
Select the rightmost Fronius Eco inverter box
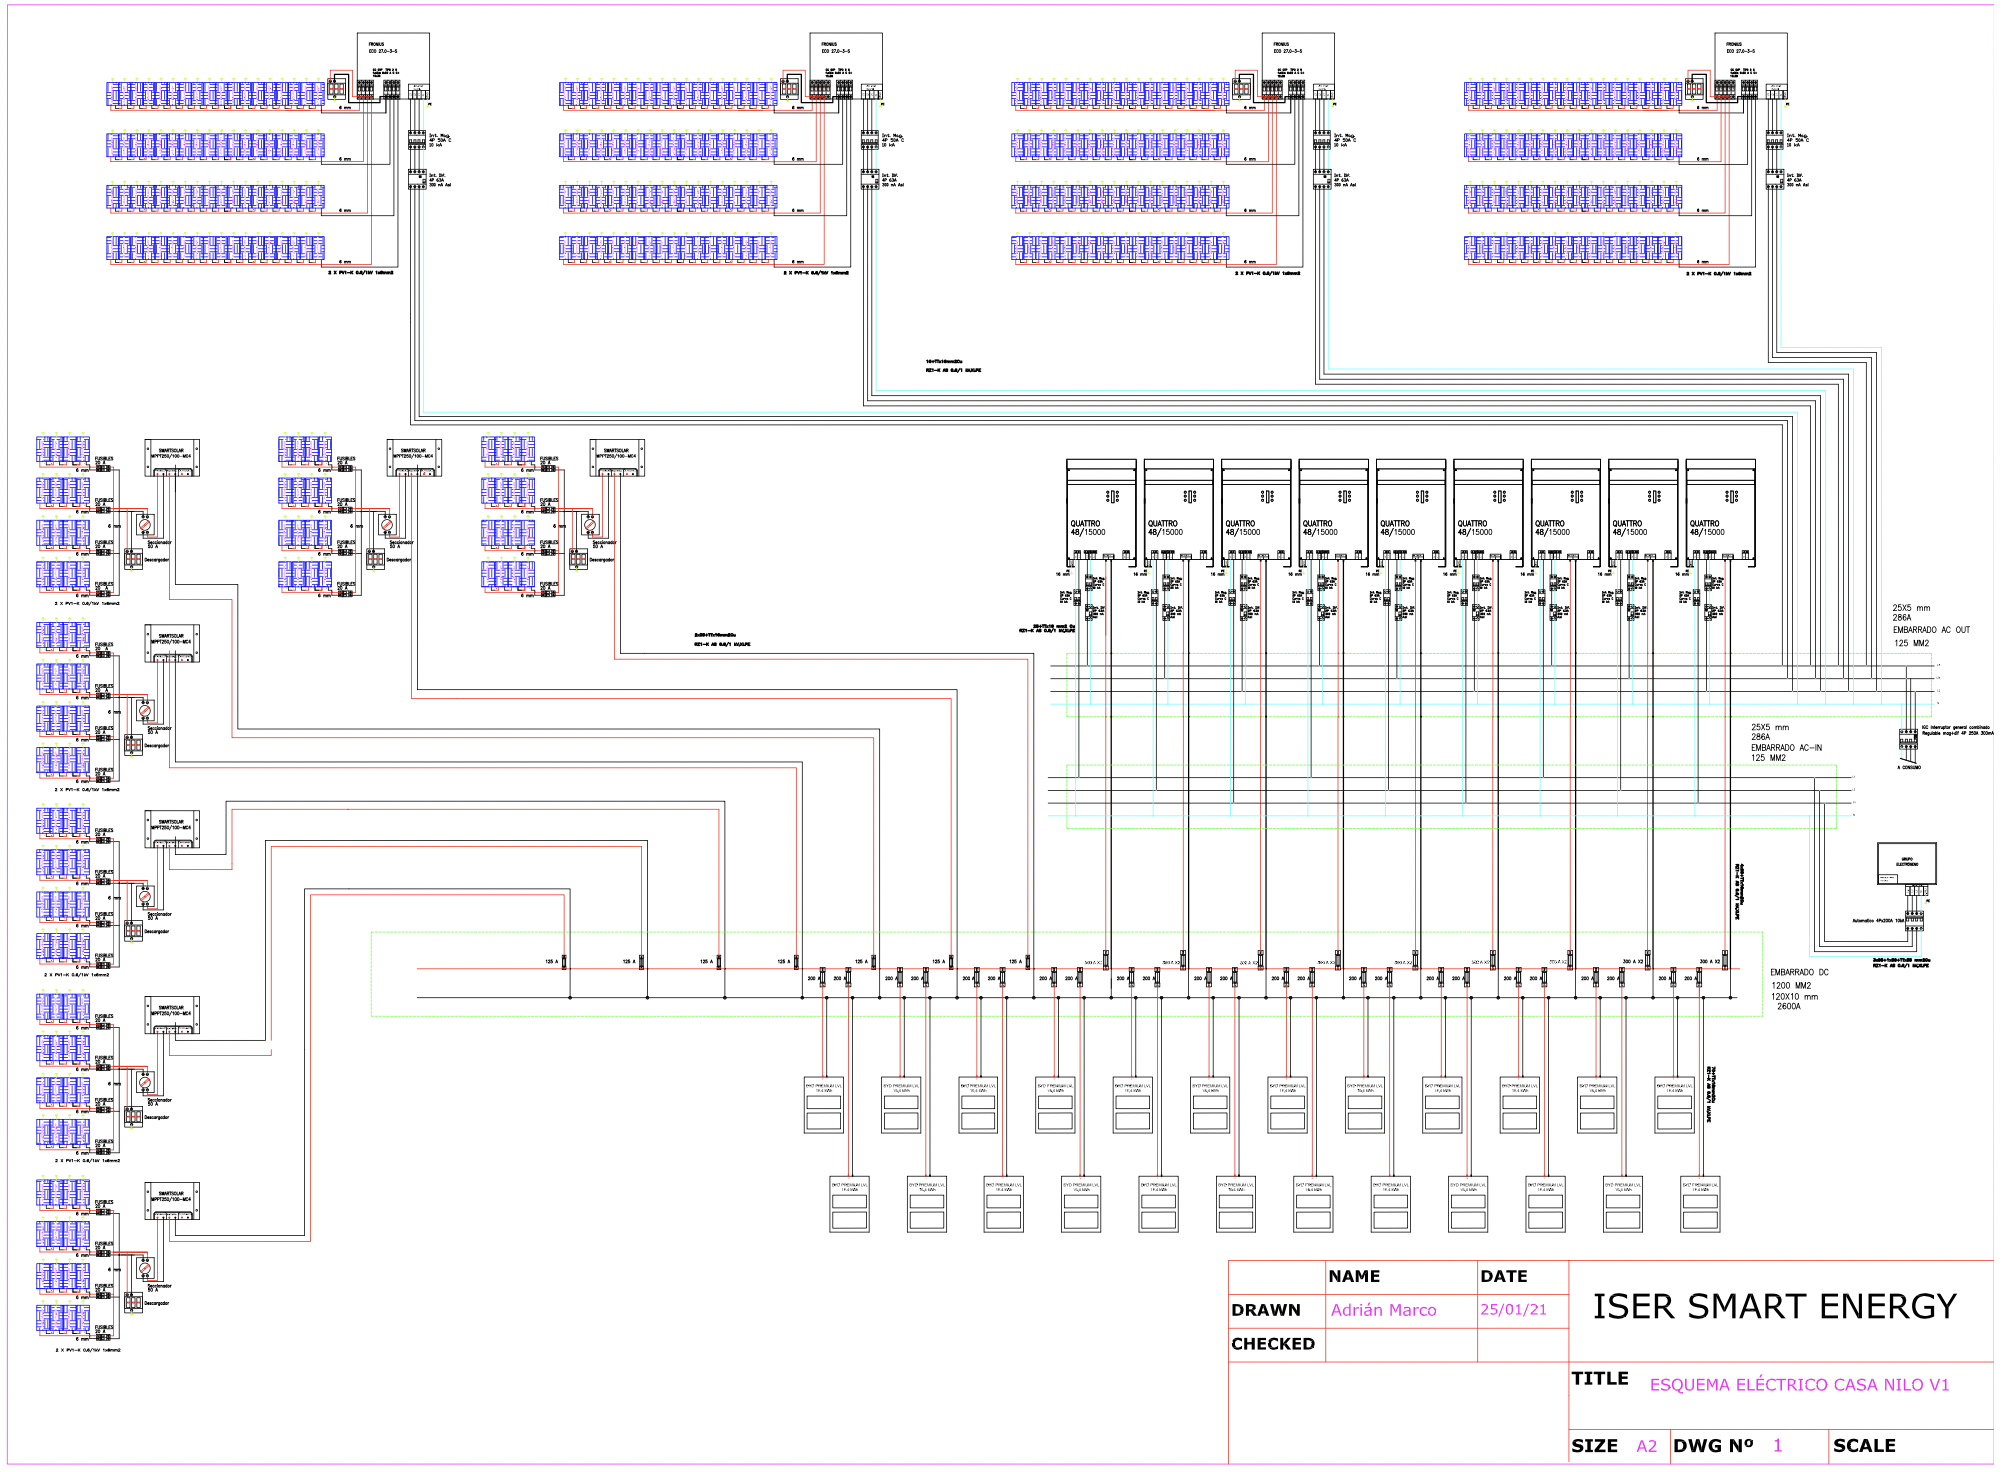point(1751,58)
